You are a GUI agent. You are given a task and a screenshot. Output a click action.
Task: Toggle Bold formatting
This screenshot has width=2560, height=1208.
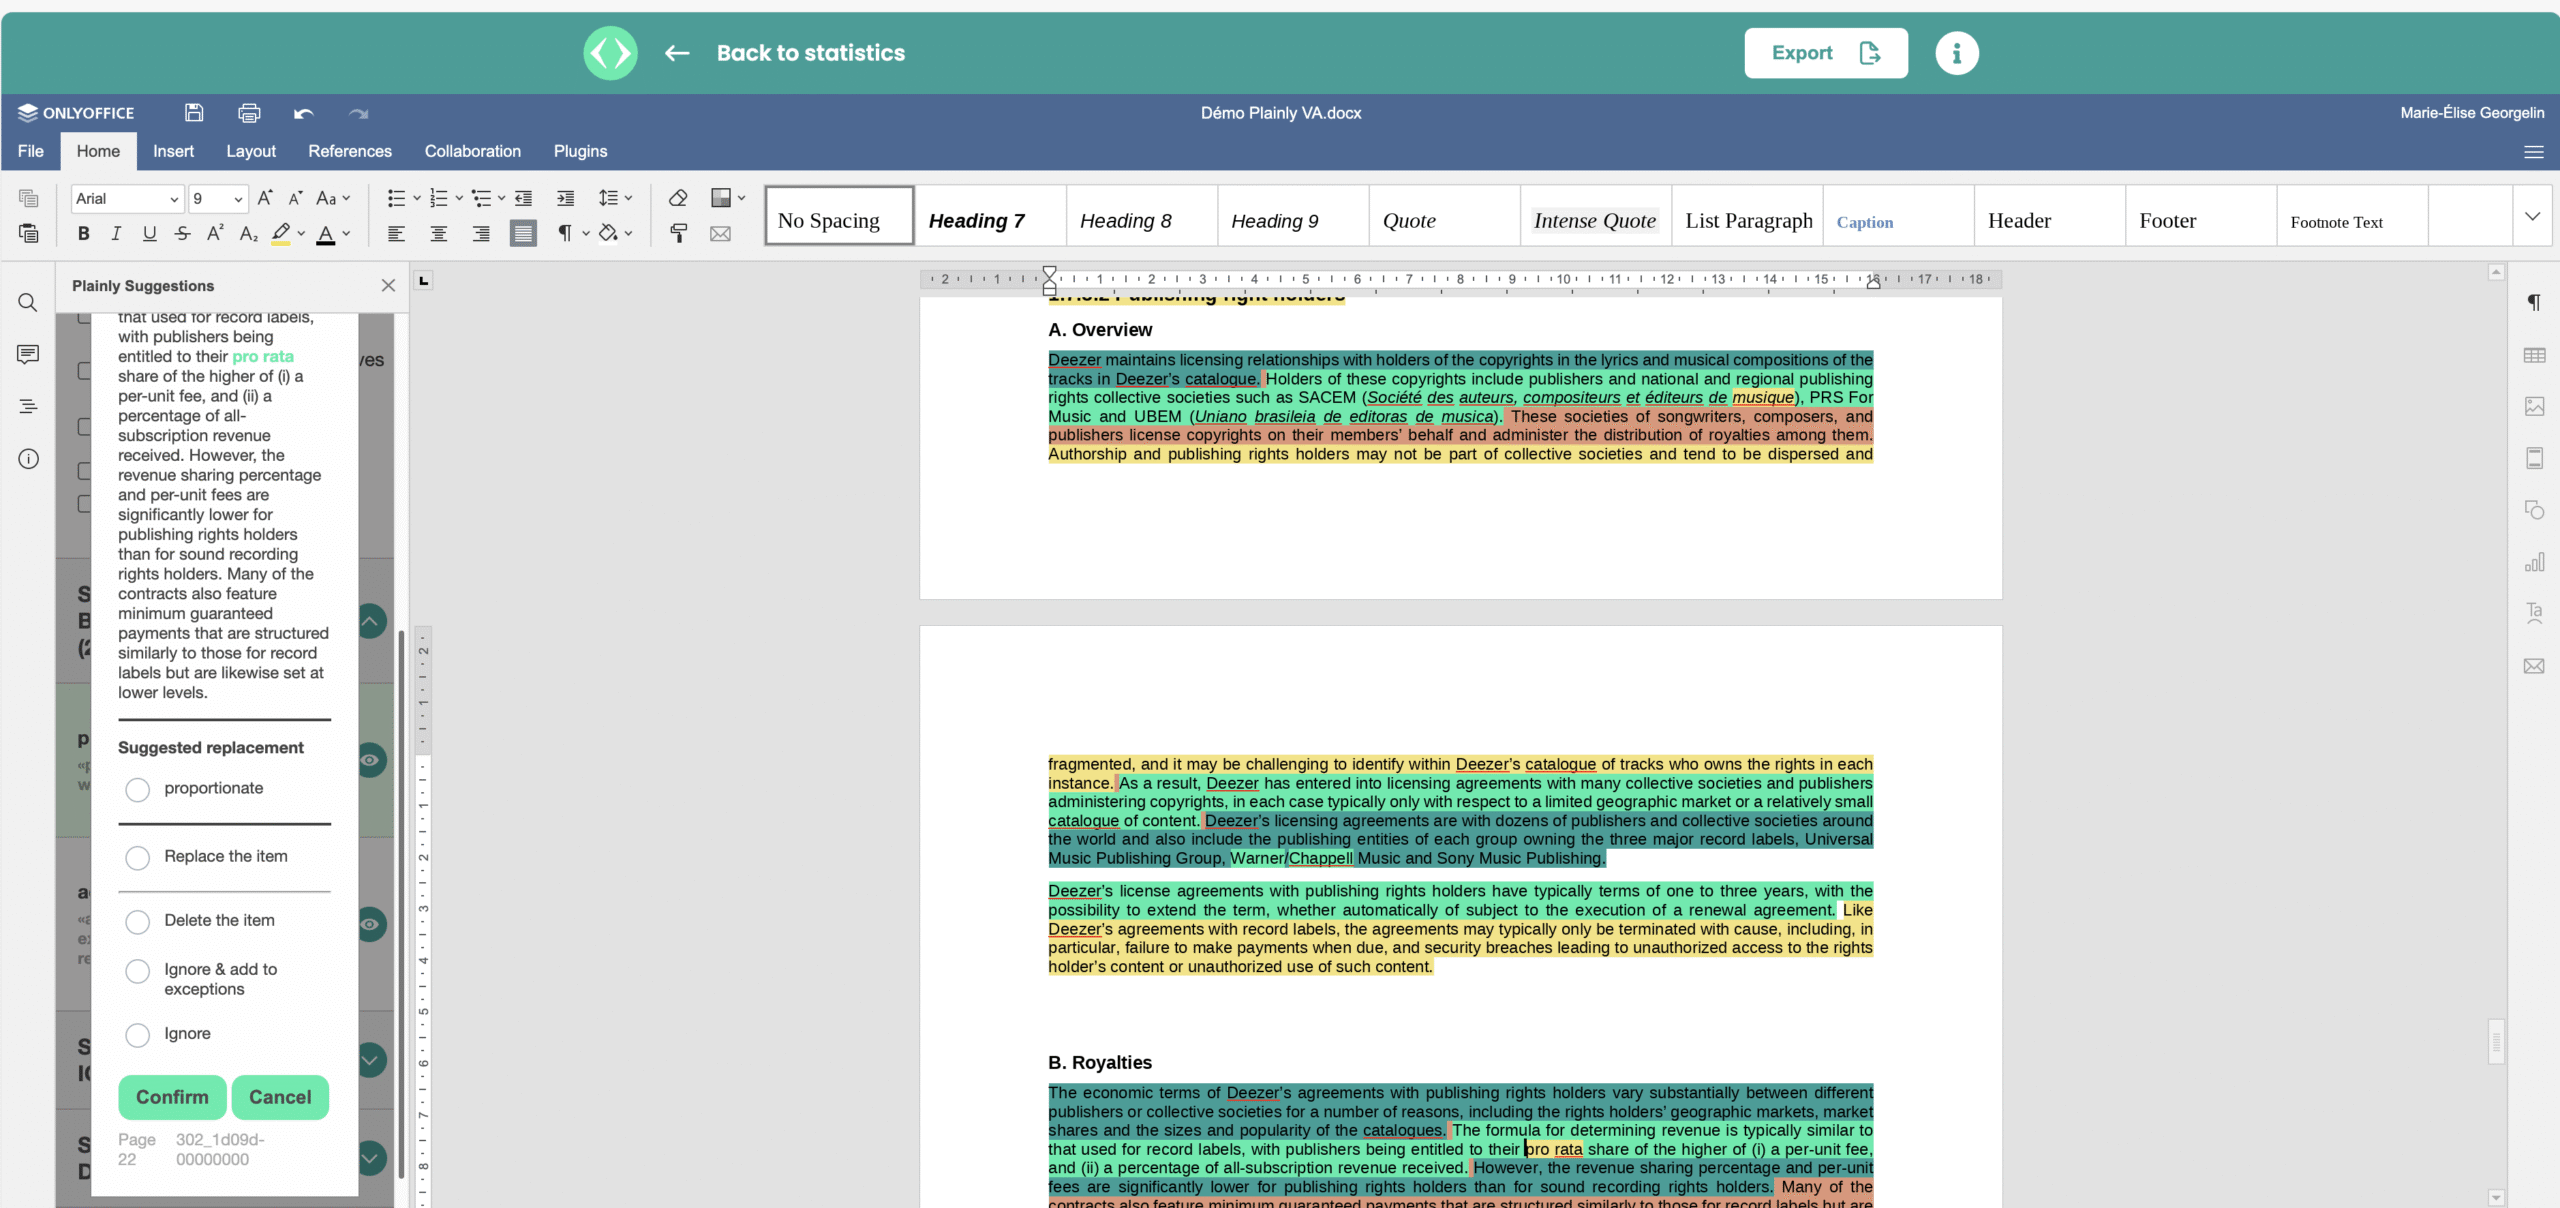[84, 233]
